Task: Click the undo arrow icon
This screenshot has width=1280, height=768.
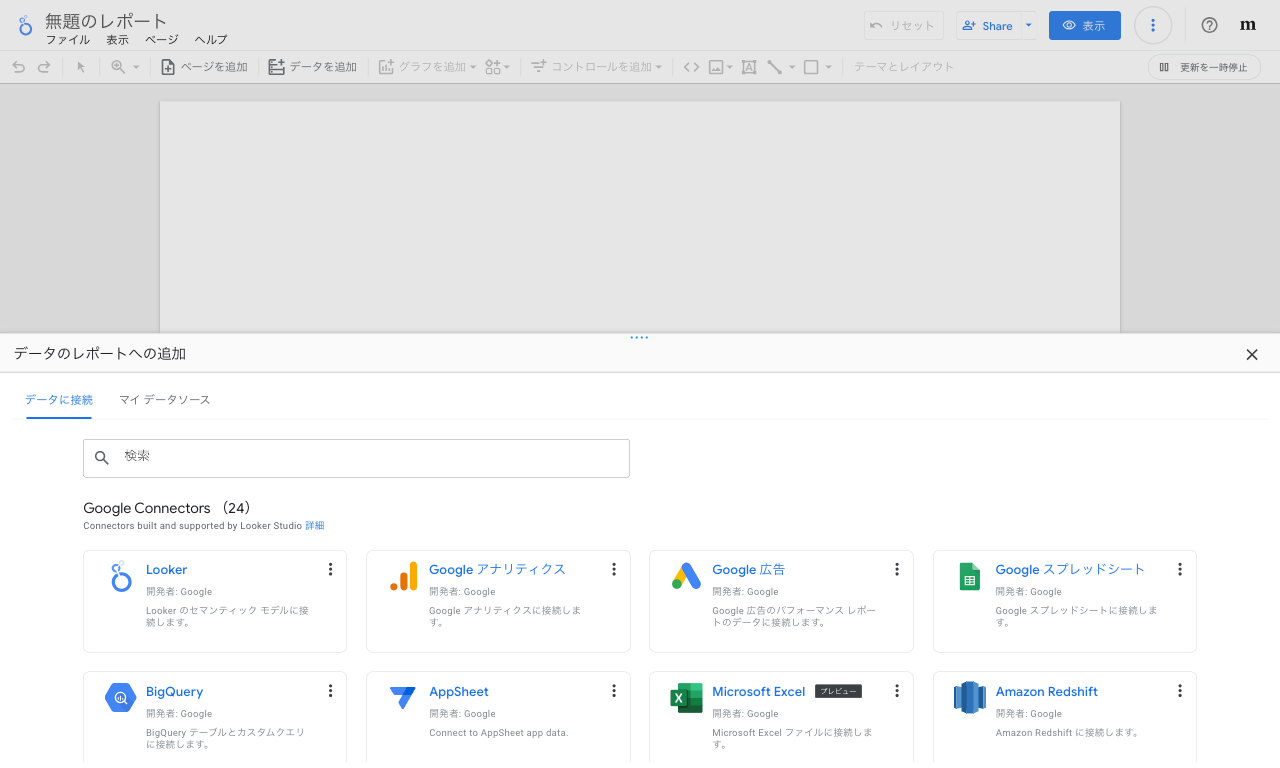Action: pos(18,67)
